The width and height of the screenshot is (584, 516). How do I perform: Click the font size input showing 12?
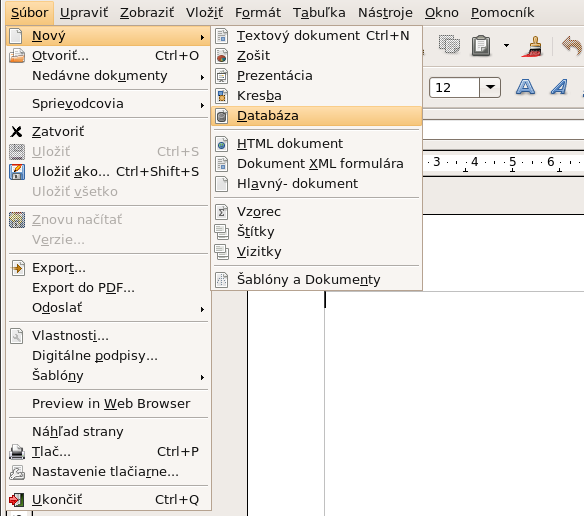[454, 88]
